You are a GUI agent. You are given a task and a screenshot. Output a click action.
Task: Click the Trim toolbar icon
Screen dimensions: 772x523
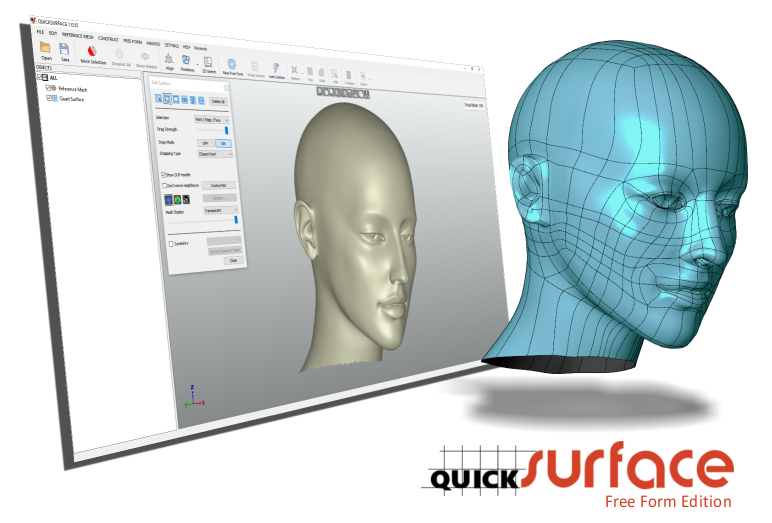click(x=310, y=71)
